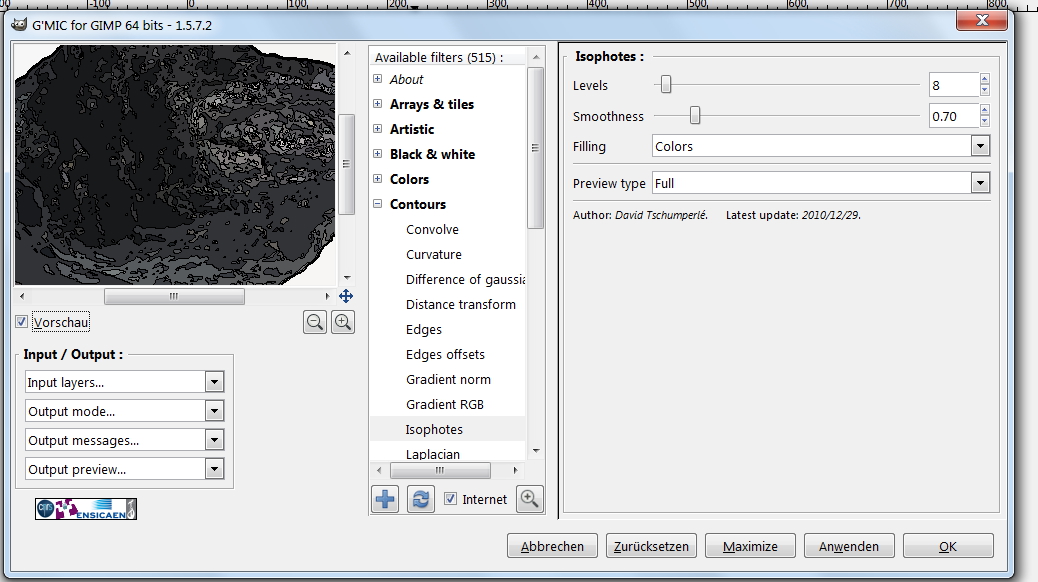Click the refresh filters icon
This screenshot has width=1038, height=582.
click(x=421, y=499)
